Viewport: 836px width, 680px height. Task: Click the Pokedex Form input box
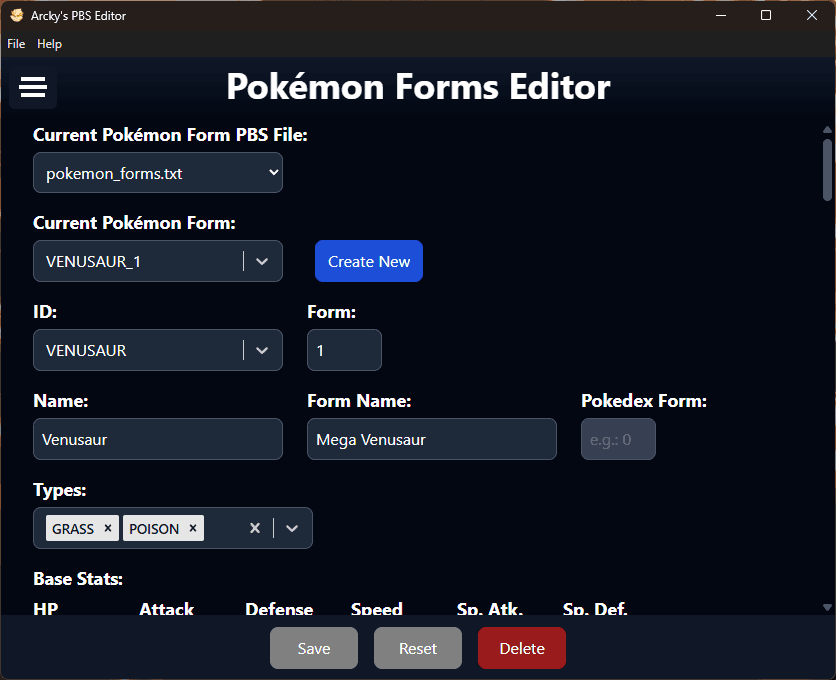click(618, 439)
